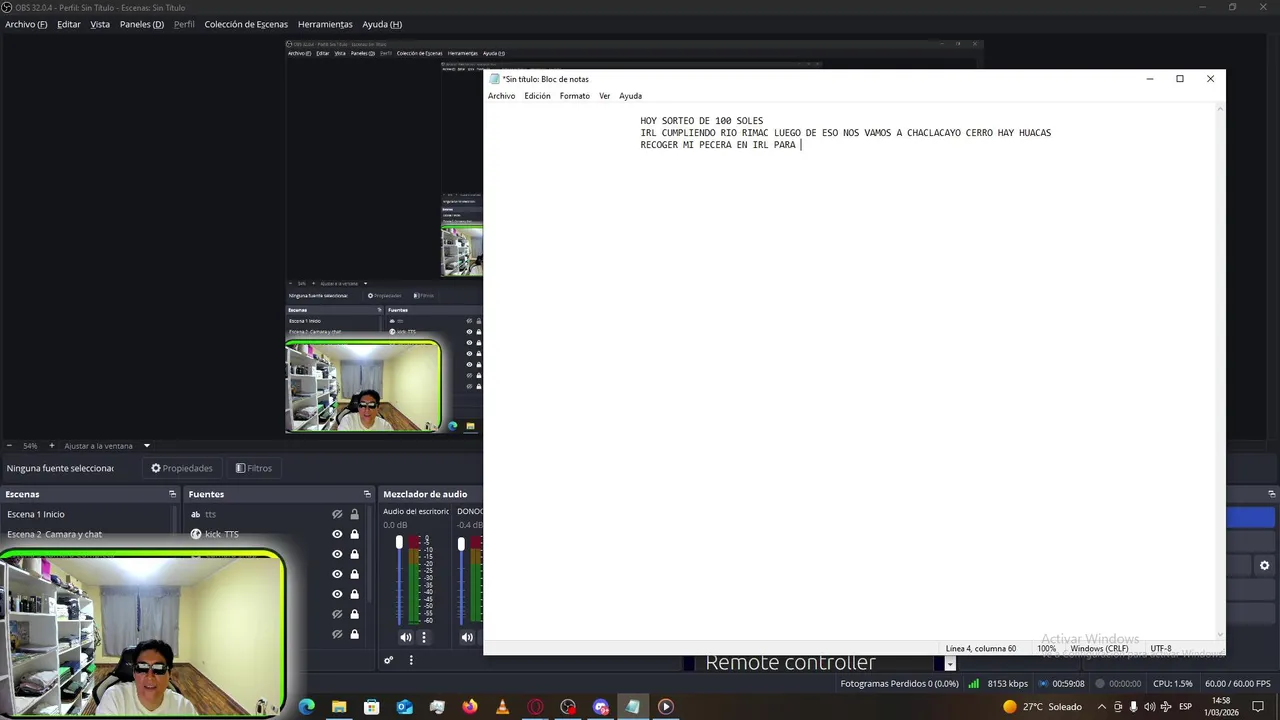The height and width of the screenshot is (720, 1280).
Task: Open VLC media player from taskbar
Action: coord(503,707)
